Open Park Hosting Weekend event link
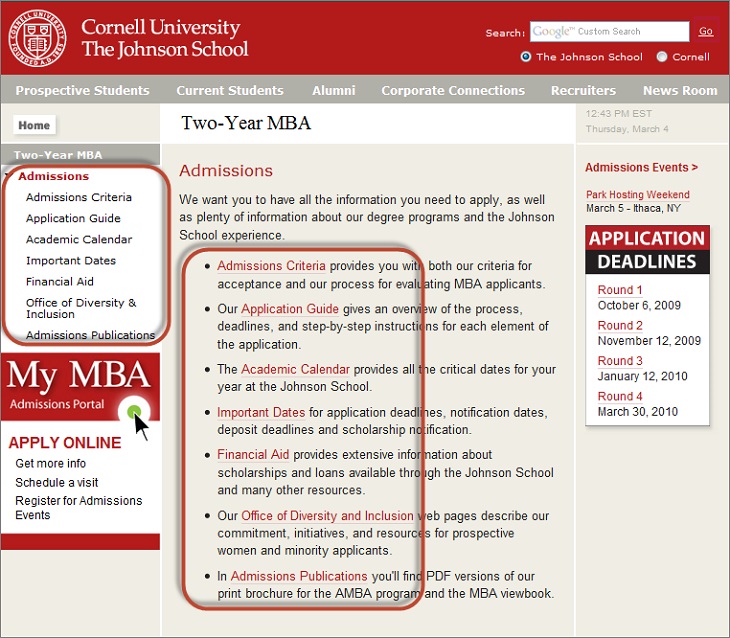 click(x=637, y=195)
